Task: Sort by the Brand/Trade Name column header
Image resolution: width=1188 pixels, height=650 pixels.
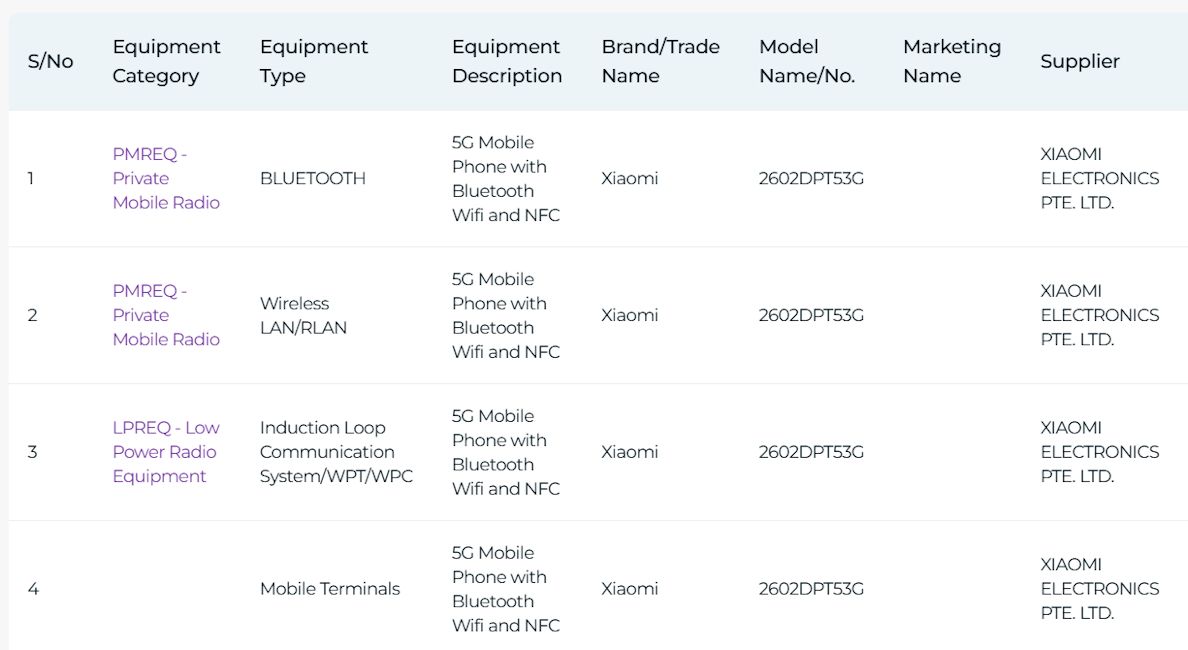Action: pos(660,61)
